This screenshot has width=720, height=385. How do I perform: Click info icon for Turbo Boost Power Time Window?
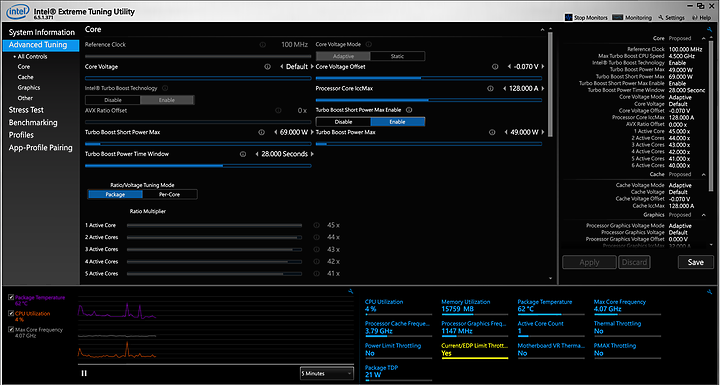point(243,154)
